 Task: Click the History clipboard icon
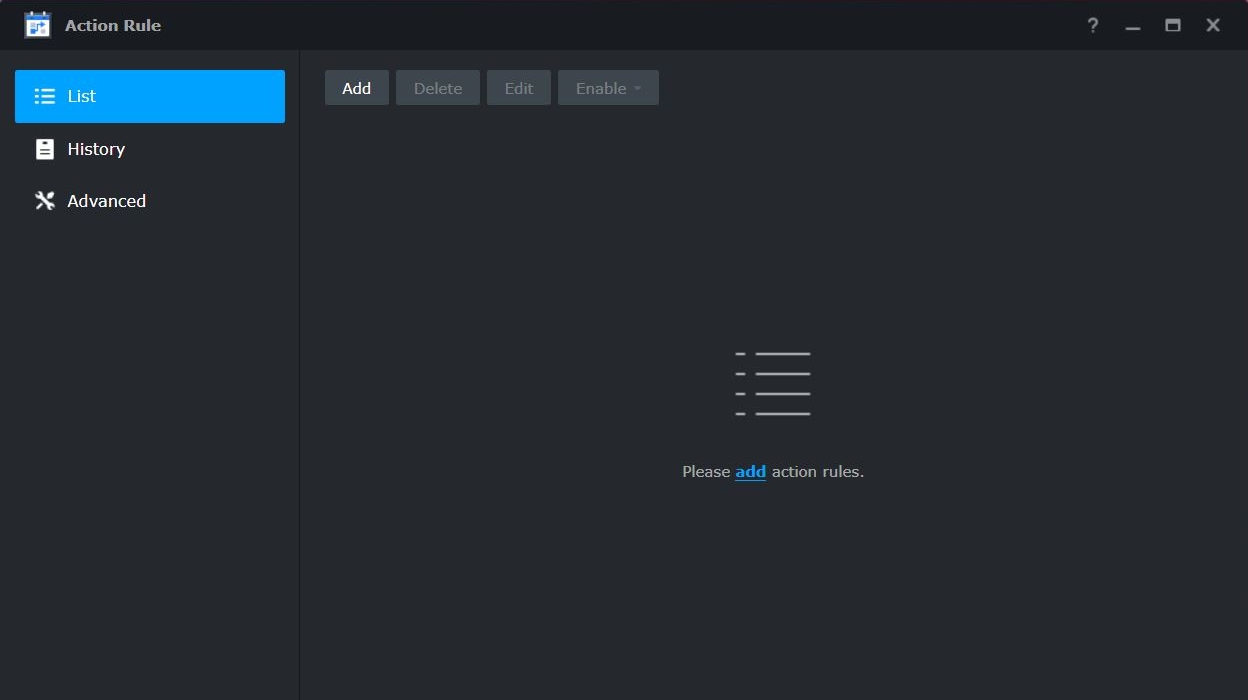click(x=45, y=149)
